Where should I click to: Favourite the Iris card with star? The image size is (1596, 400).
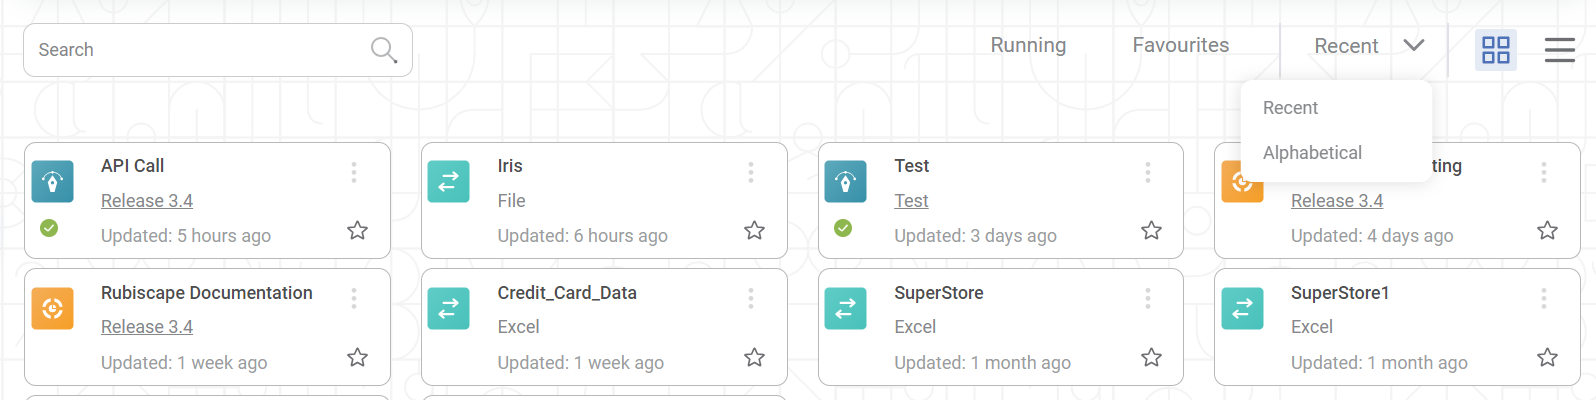coord(754,231)
